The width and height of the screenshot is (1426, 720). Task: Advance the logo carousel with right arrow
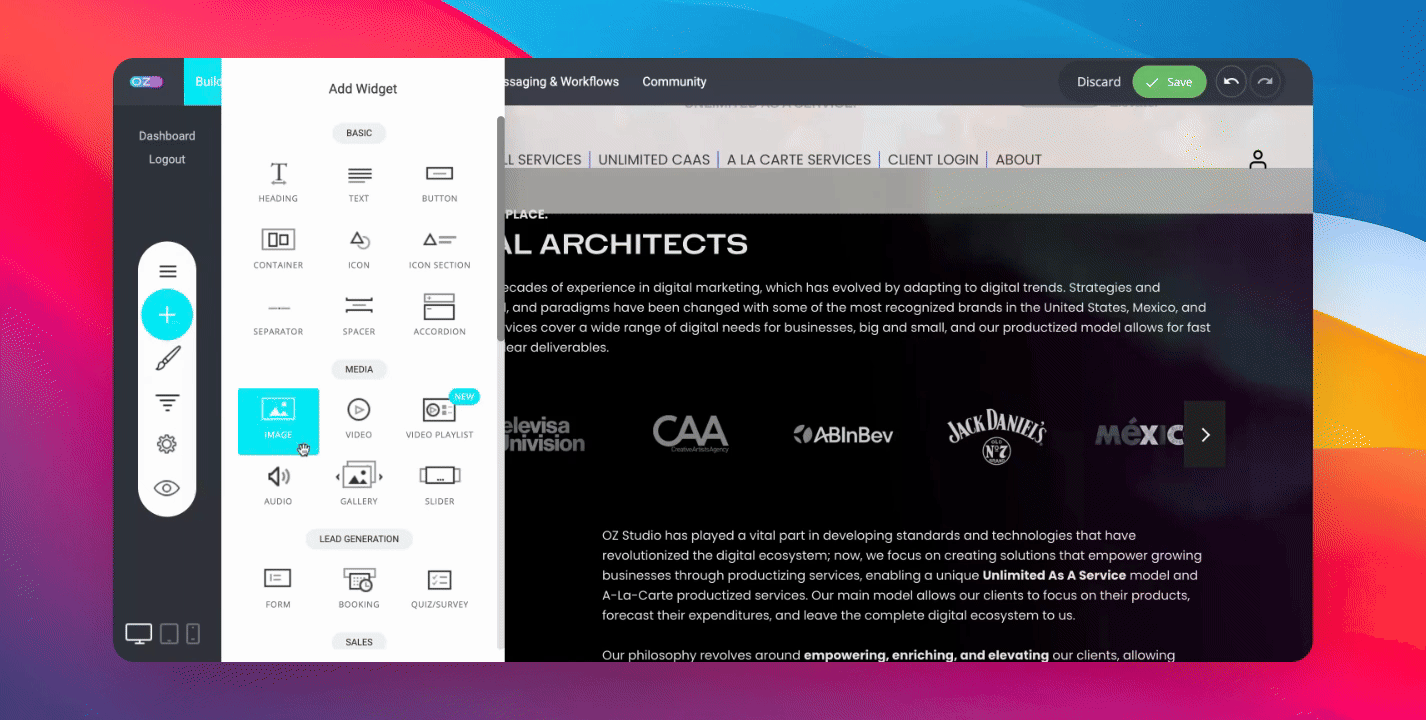click(1205, 434)
